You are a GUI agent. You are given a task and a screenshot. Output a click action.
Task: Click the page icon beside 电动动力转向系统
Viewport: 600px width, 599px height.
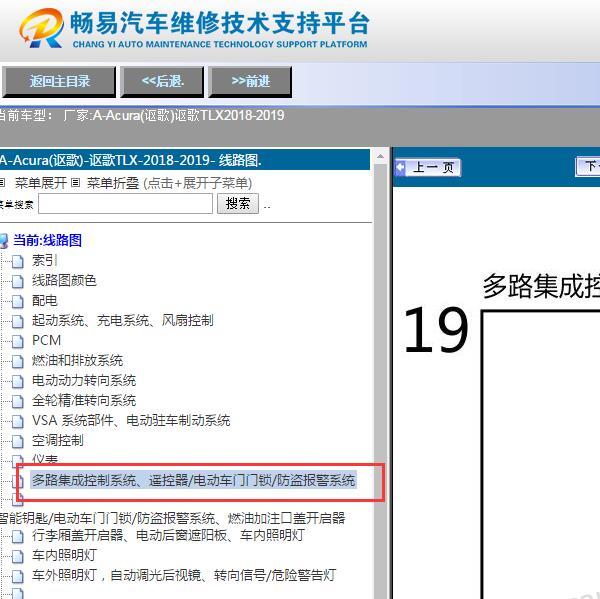tap(17, 381)
